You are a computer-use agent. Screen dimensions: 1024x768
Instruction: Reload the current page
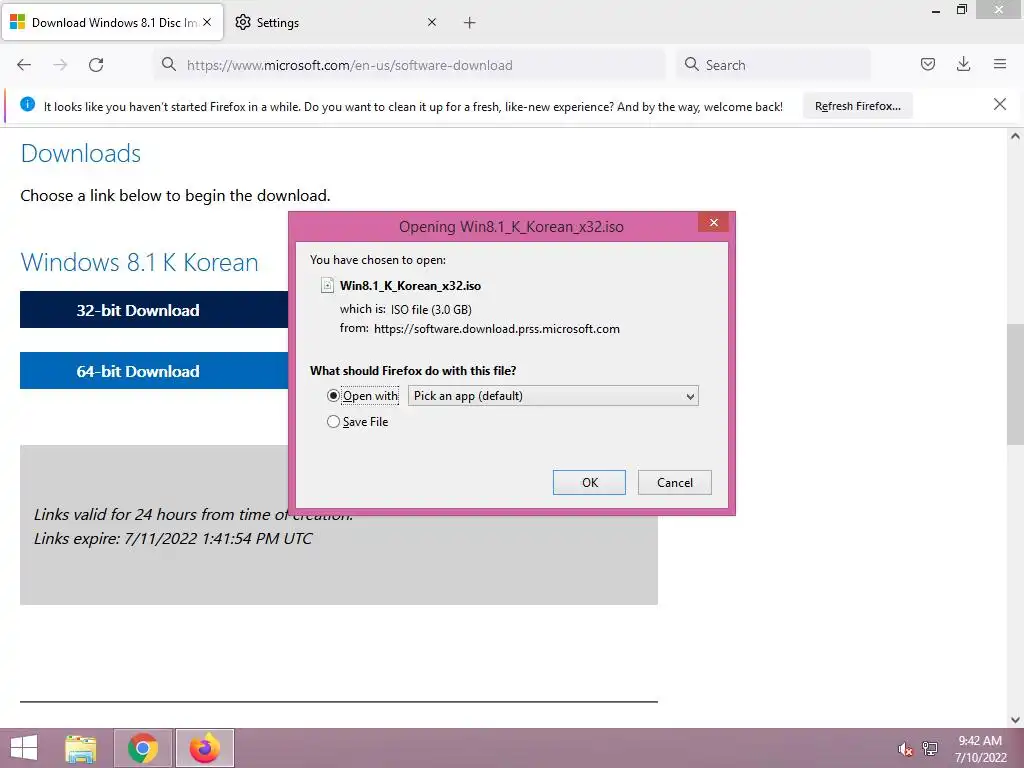(x=96, y=65)
